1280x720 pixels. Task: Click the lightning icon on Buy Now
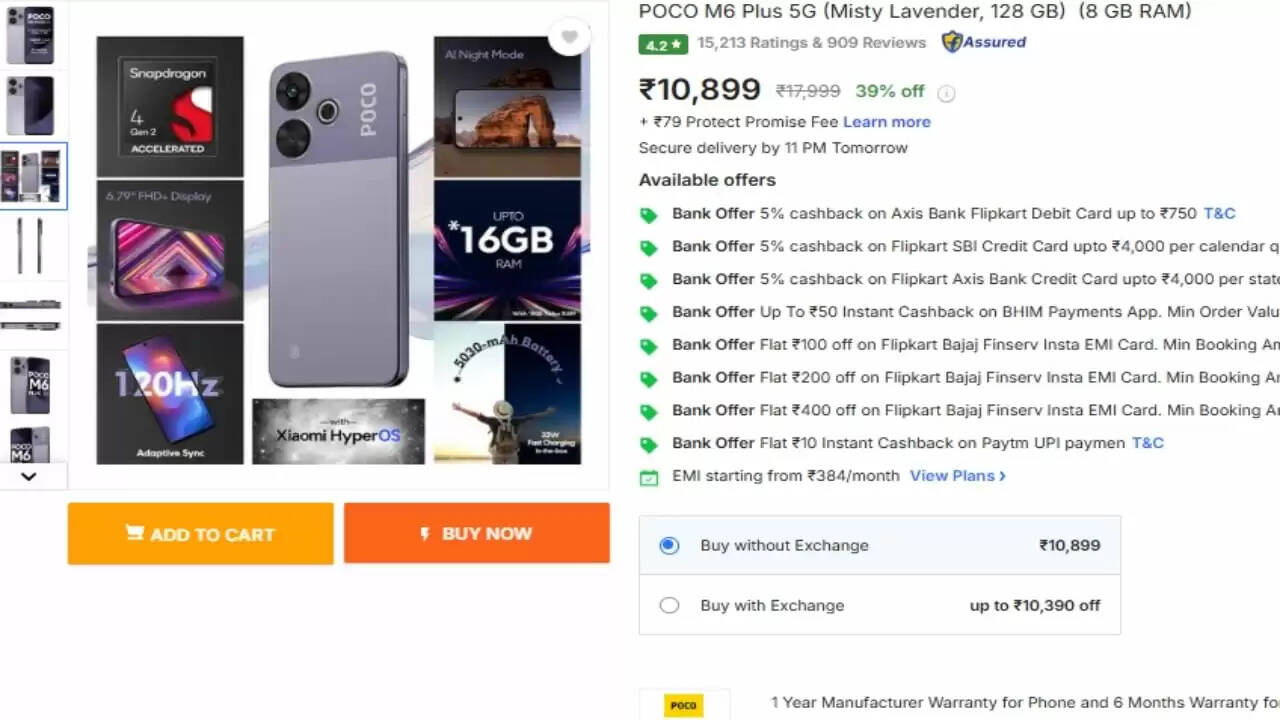pyautogui.click(x=427, y=533)
